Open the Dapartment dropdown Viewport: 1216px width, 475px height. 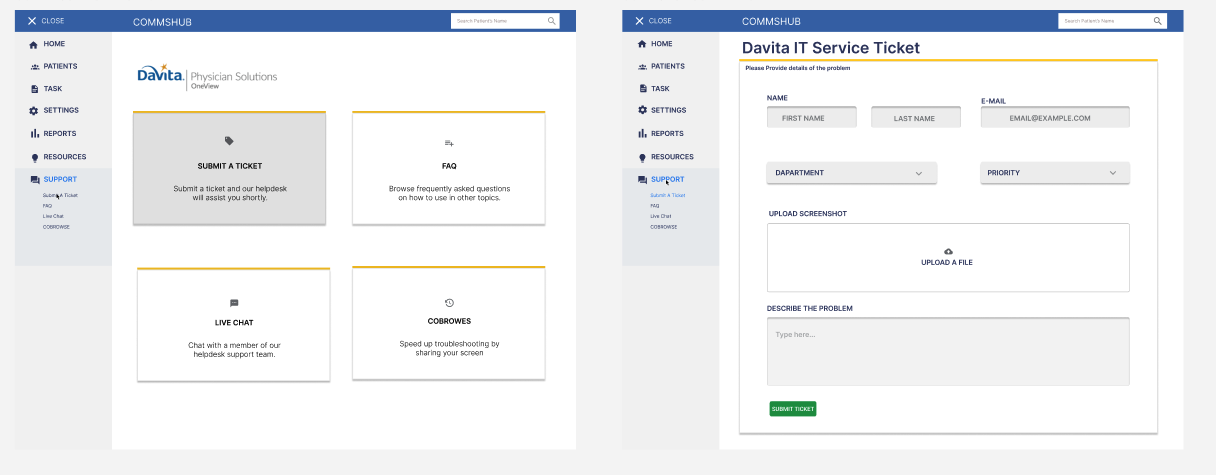(852, 173)
